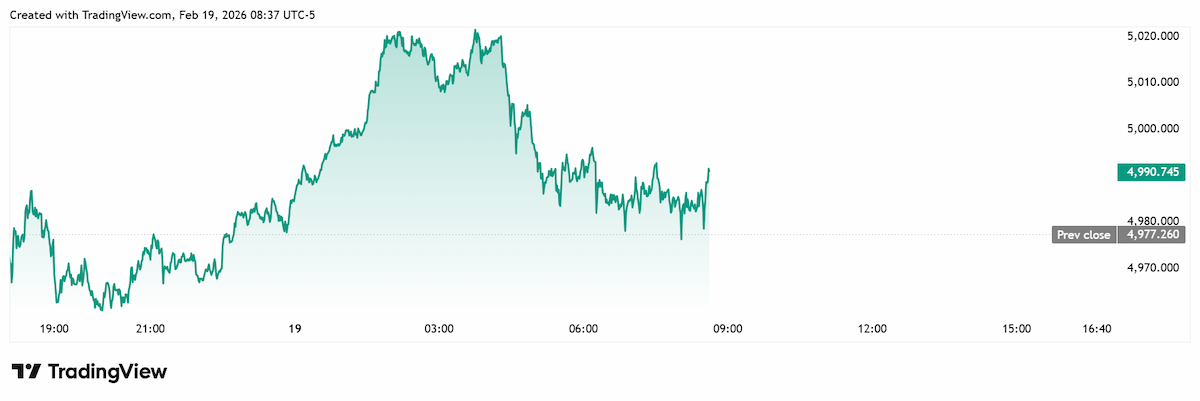The image size is (1200, 401).
Task: Click the 5,010.000 price scale label
Action: (x=1153, y=82)
